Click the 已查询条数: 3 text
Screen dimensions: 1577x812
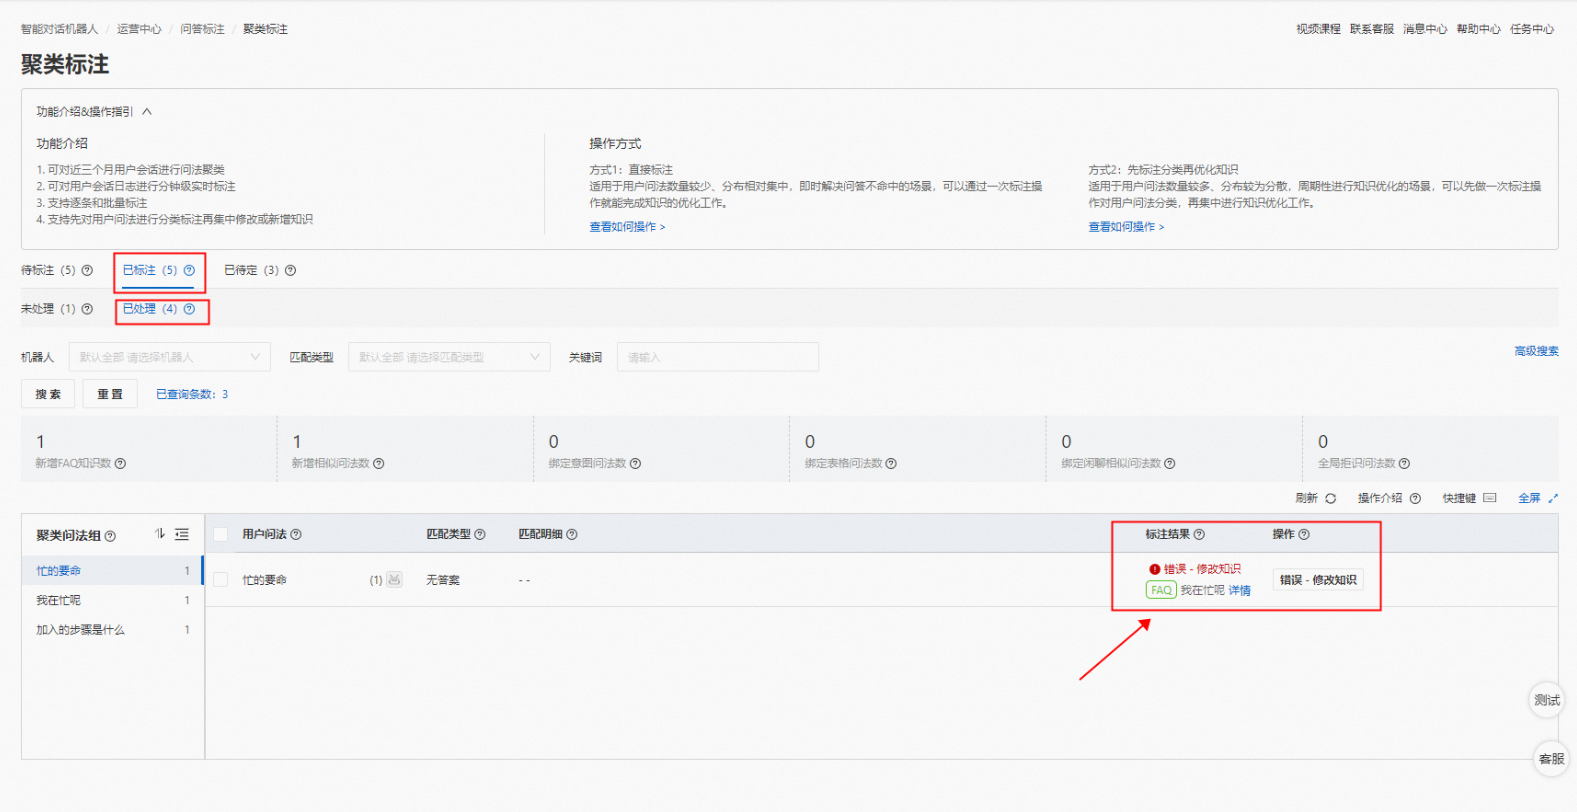pyautogui.click(x=192, y=394)
